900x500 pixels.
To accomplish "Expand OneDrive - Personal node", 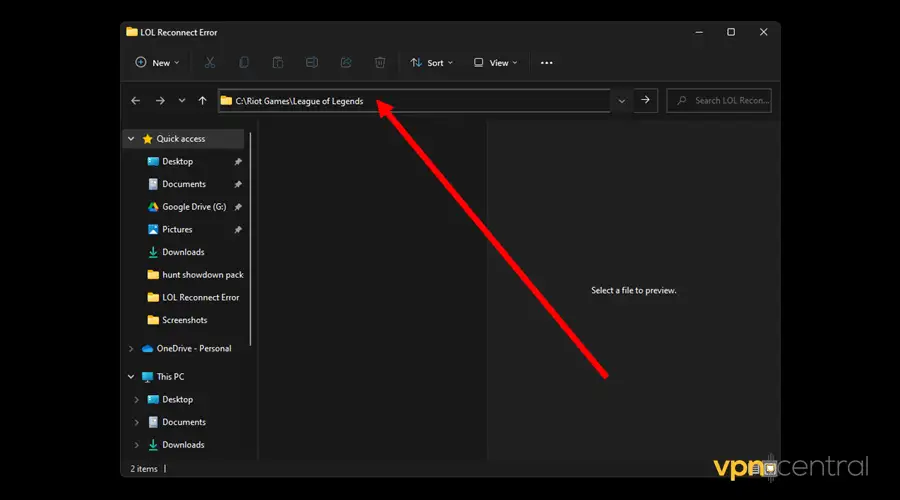I will click(x=131, y=348).
